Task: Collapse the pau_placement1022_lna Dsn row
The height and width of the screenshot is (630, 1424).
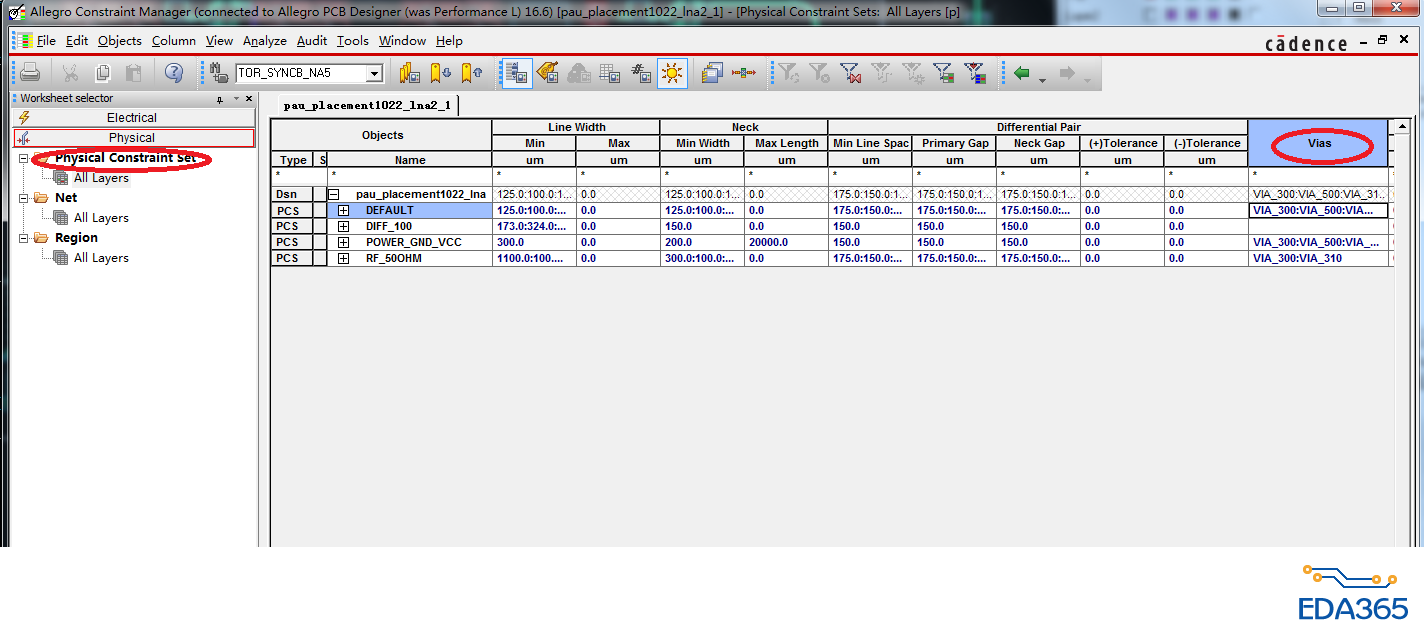Action: pos(335,194)
